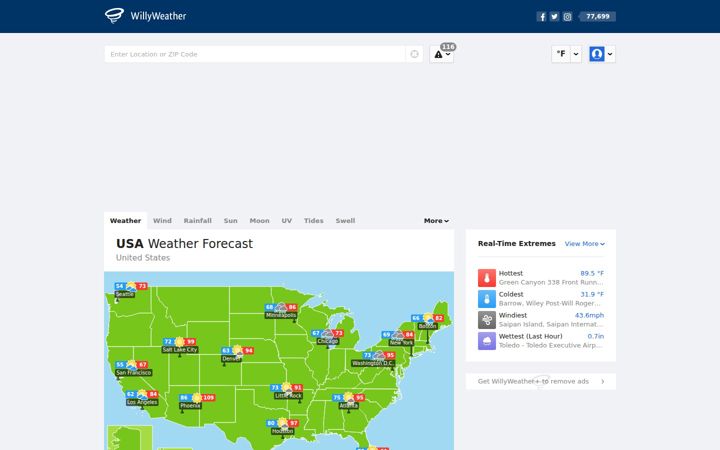Click the 116 warnings badge
Viewport: 720px width, 450px height.
pos(448,47)
